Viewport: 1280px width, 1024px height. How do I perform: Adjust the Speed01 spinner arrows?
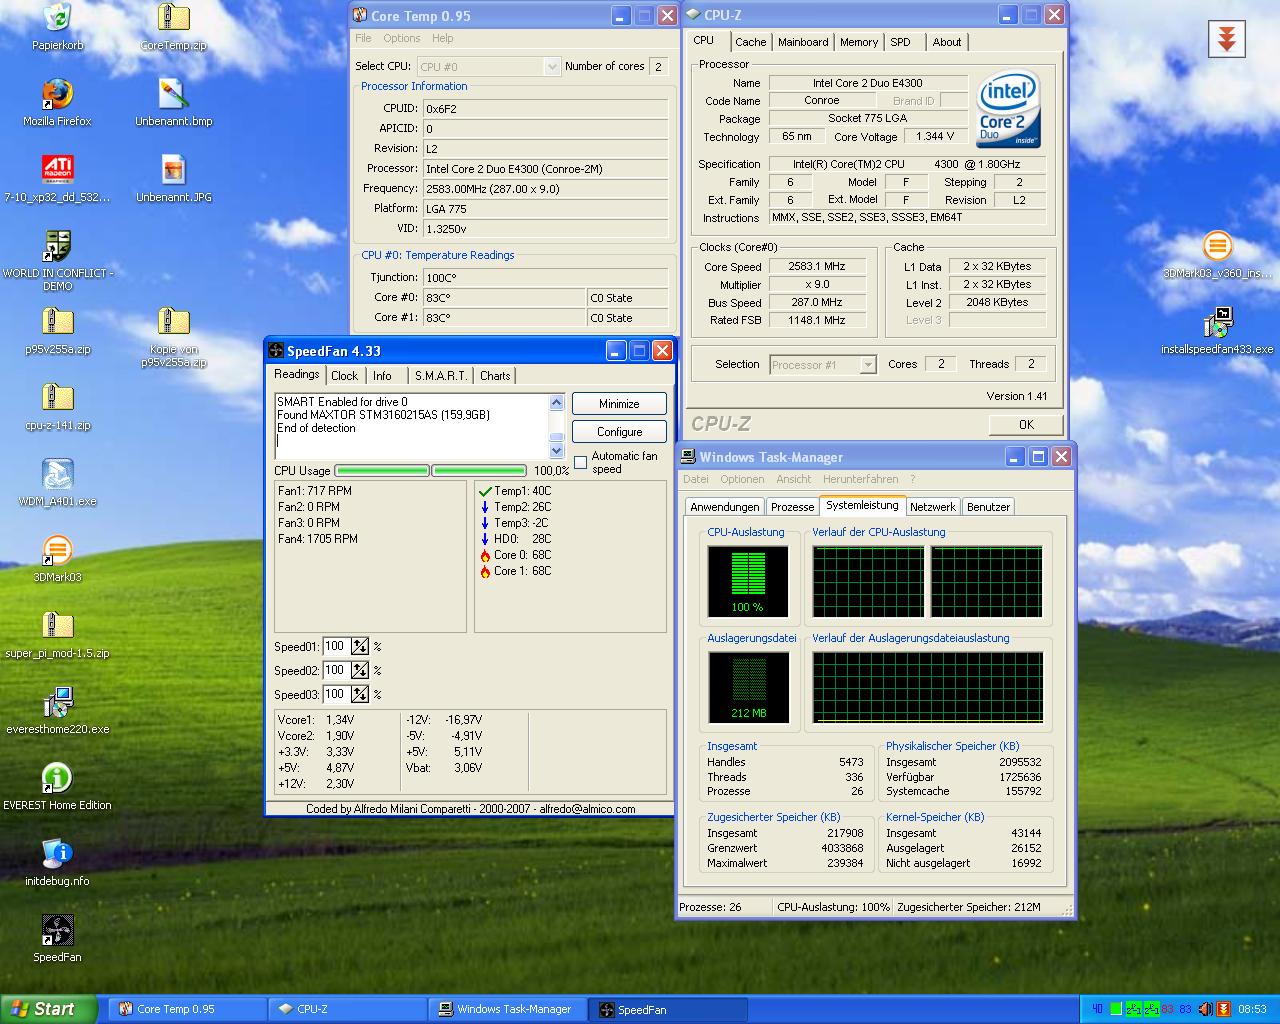[x=360, y=647]
